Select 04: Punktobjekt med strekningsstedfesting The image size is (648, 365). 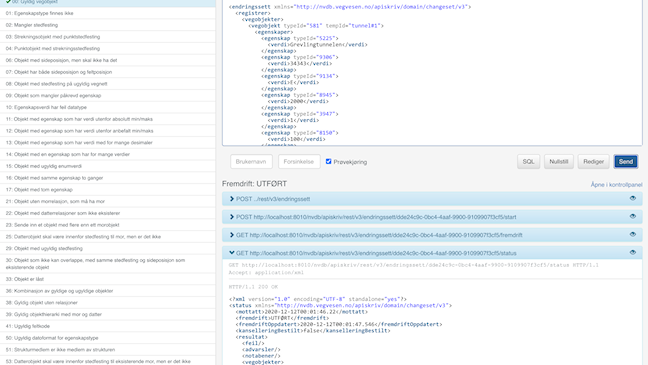pyautogui.click(x=107, y=49)
